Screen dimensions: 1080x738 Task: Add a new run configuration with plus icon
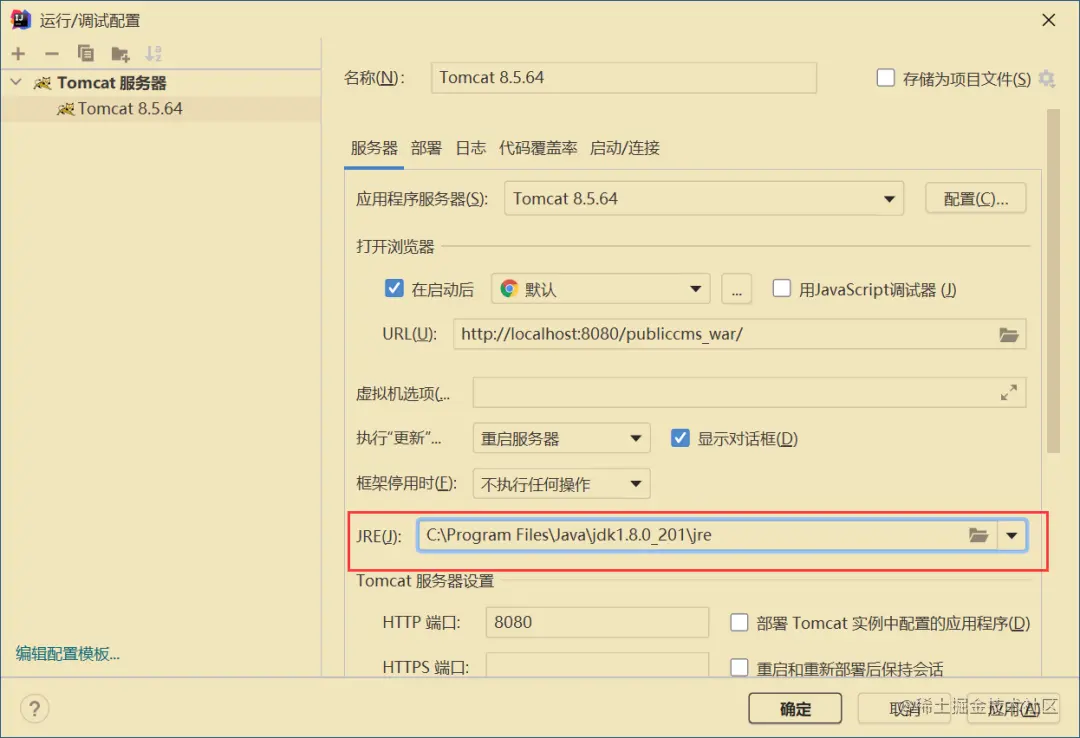pos(19,54)
